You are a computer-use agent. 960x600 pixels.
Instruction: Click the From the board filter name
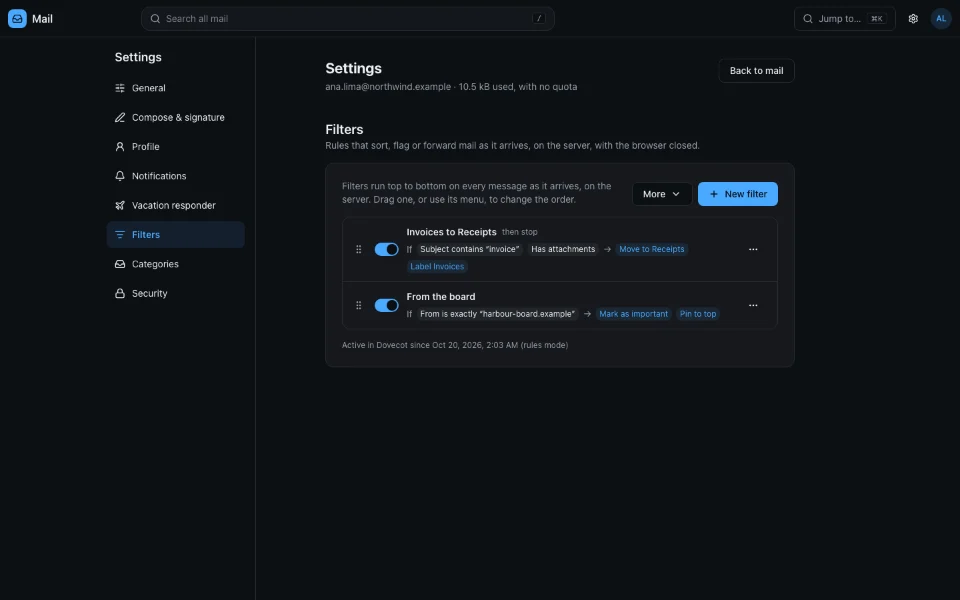pyautogui.click(x=441, y=296)
